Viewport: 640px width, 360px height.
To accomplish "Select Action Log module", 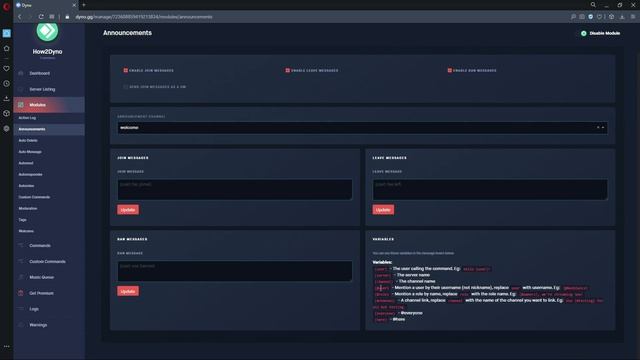I will pyautogui.click(x=27, y=118).
